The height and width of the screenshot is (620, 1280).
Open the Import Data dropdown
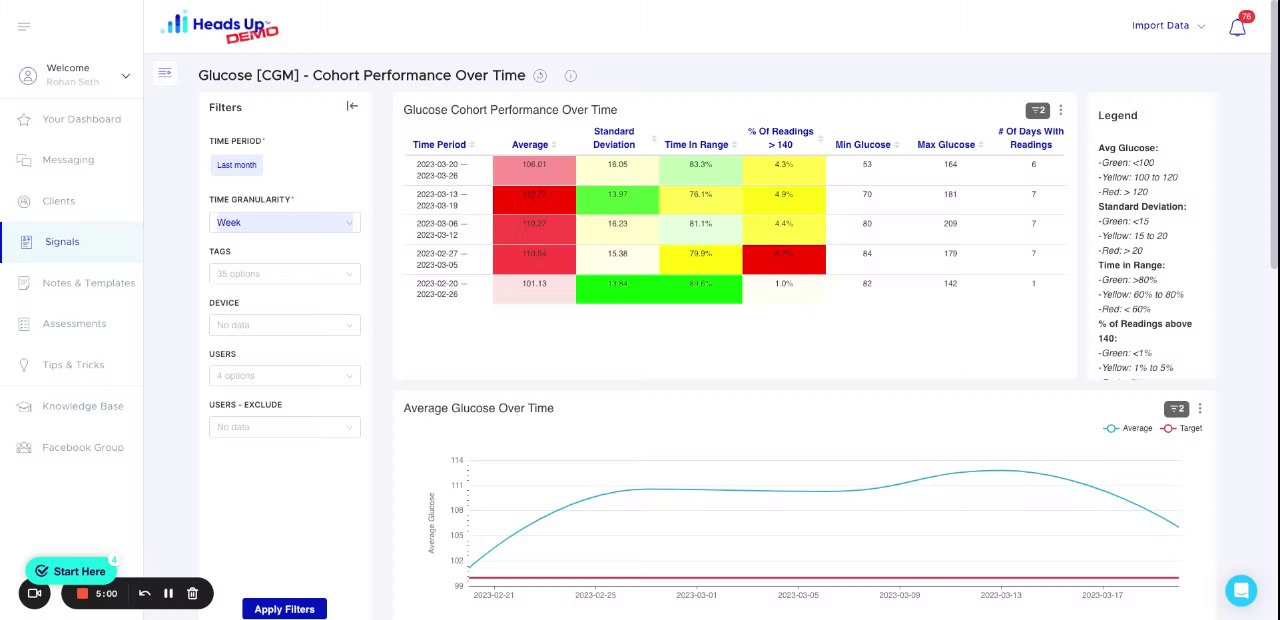(x=1168, y=26)
